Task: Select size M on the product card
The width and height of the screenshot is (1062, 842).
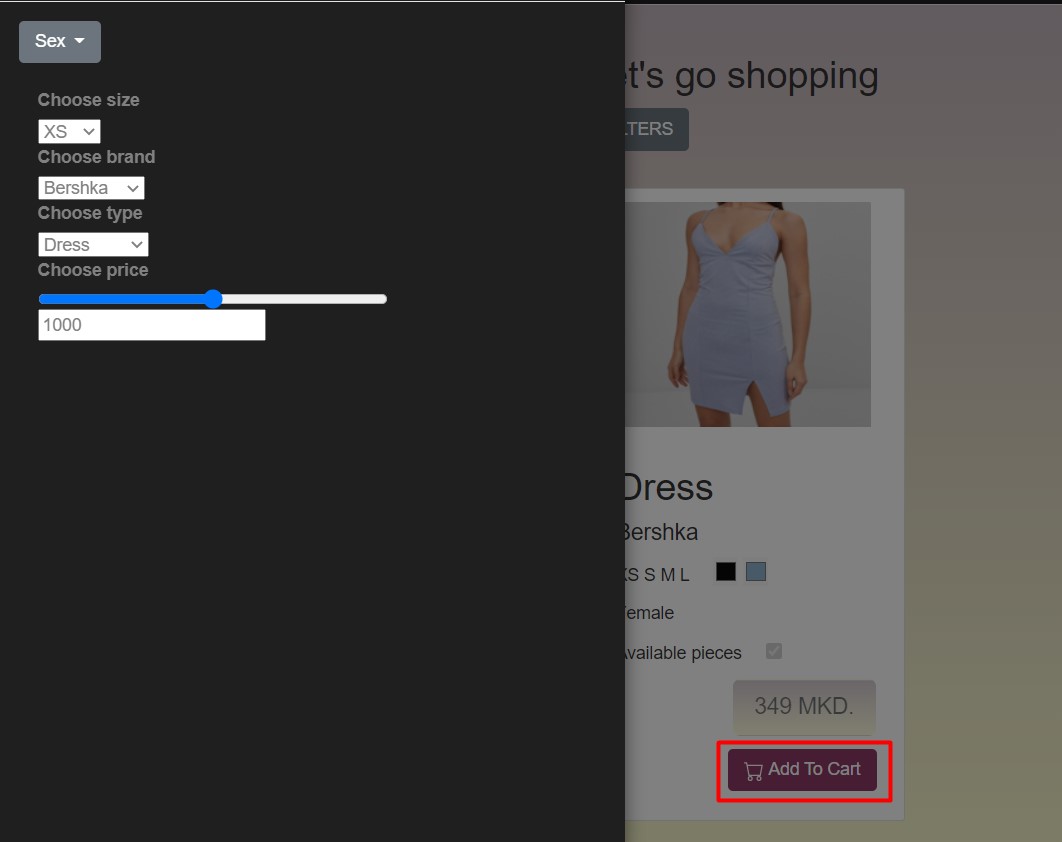Action: 666,574
